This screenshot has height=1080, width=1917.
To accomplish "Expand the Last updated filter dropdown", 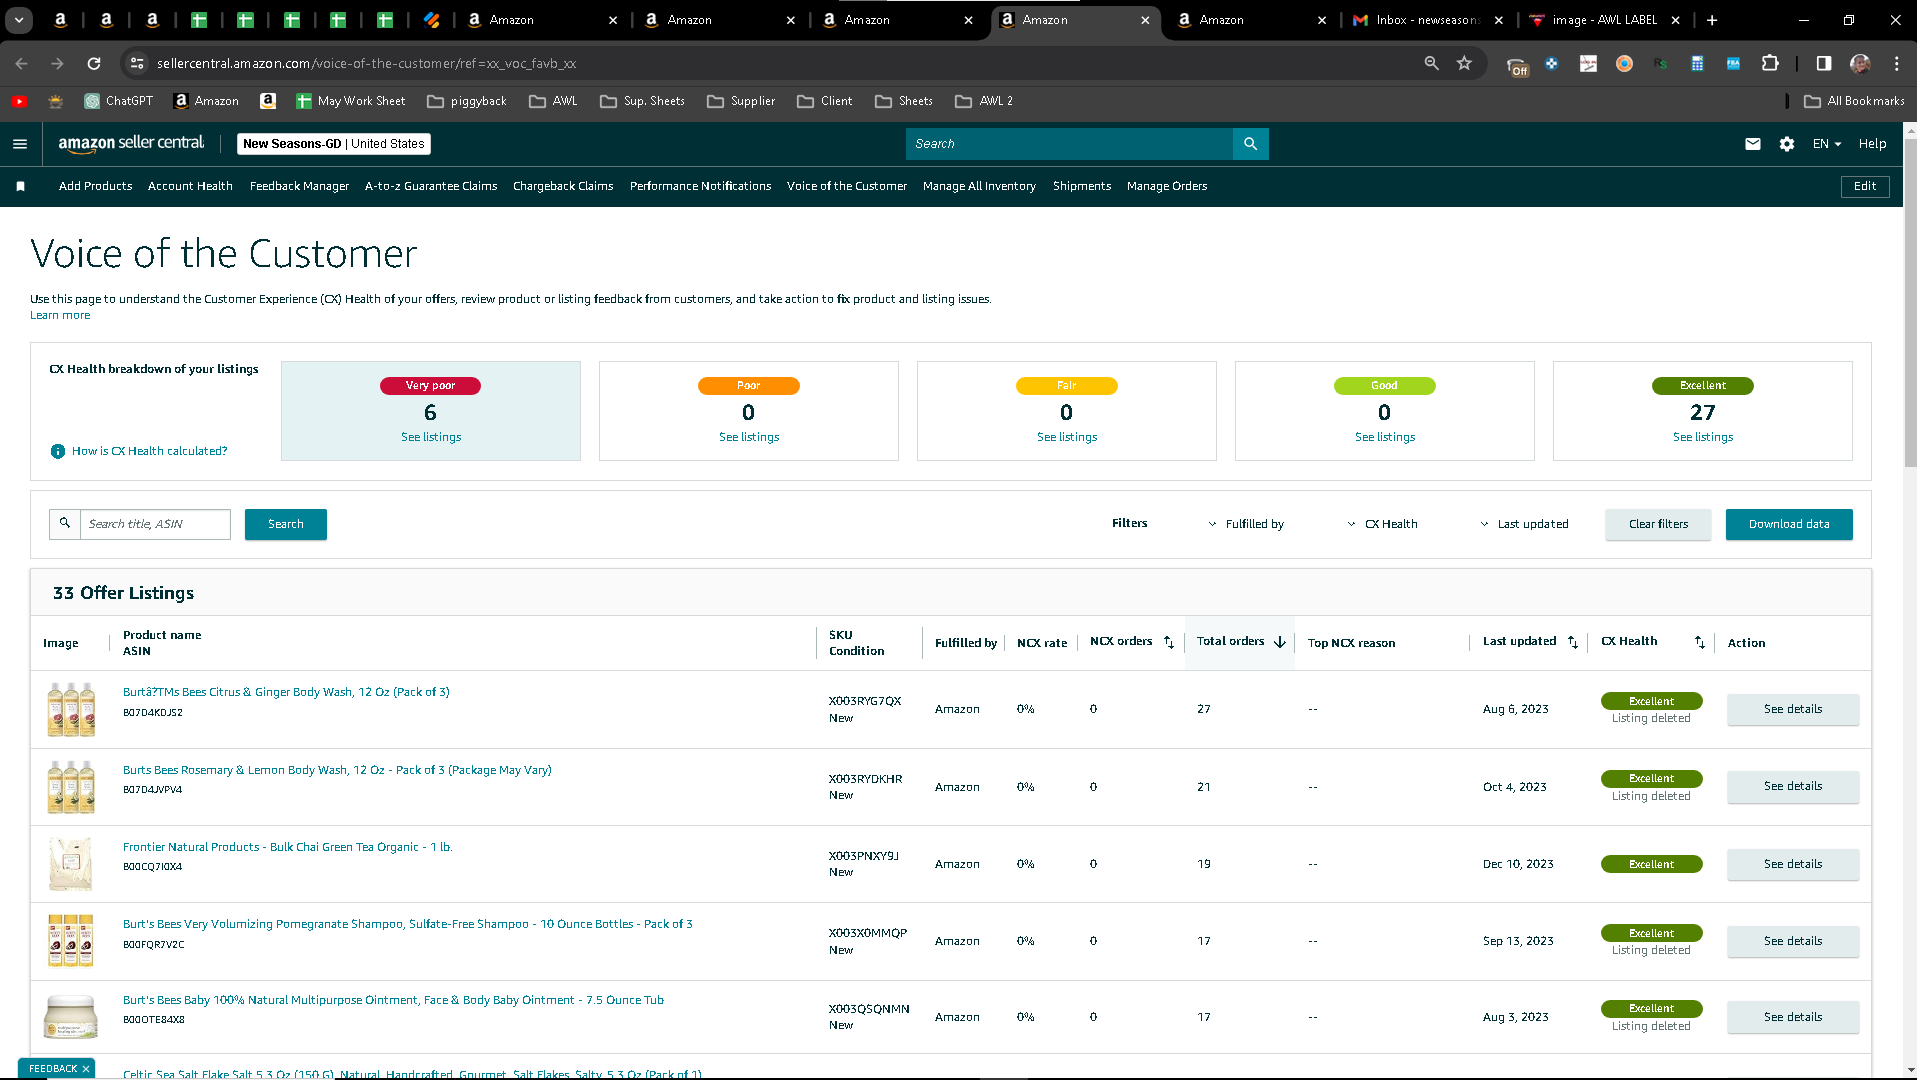I will click(1524, 524).
